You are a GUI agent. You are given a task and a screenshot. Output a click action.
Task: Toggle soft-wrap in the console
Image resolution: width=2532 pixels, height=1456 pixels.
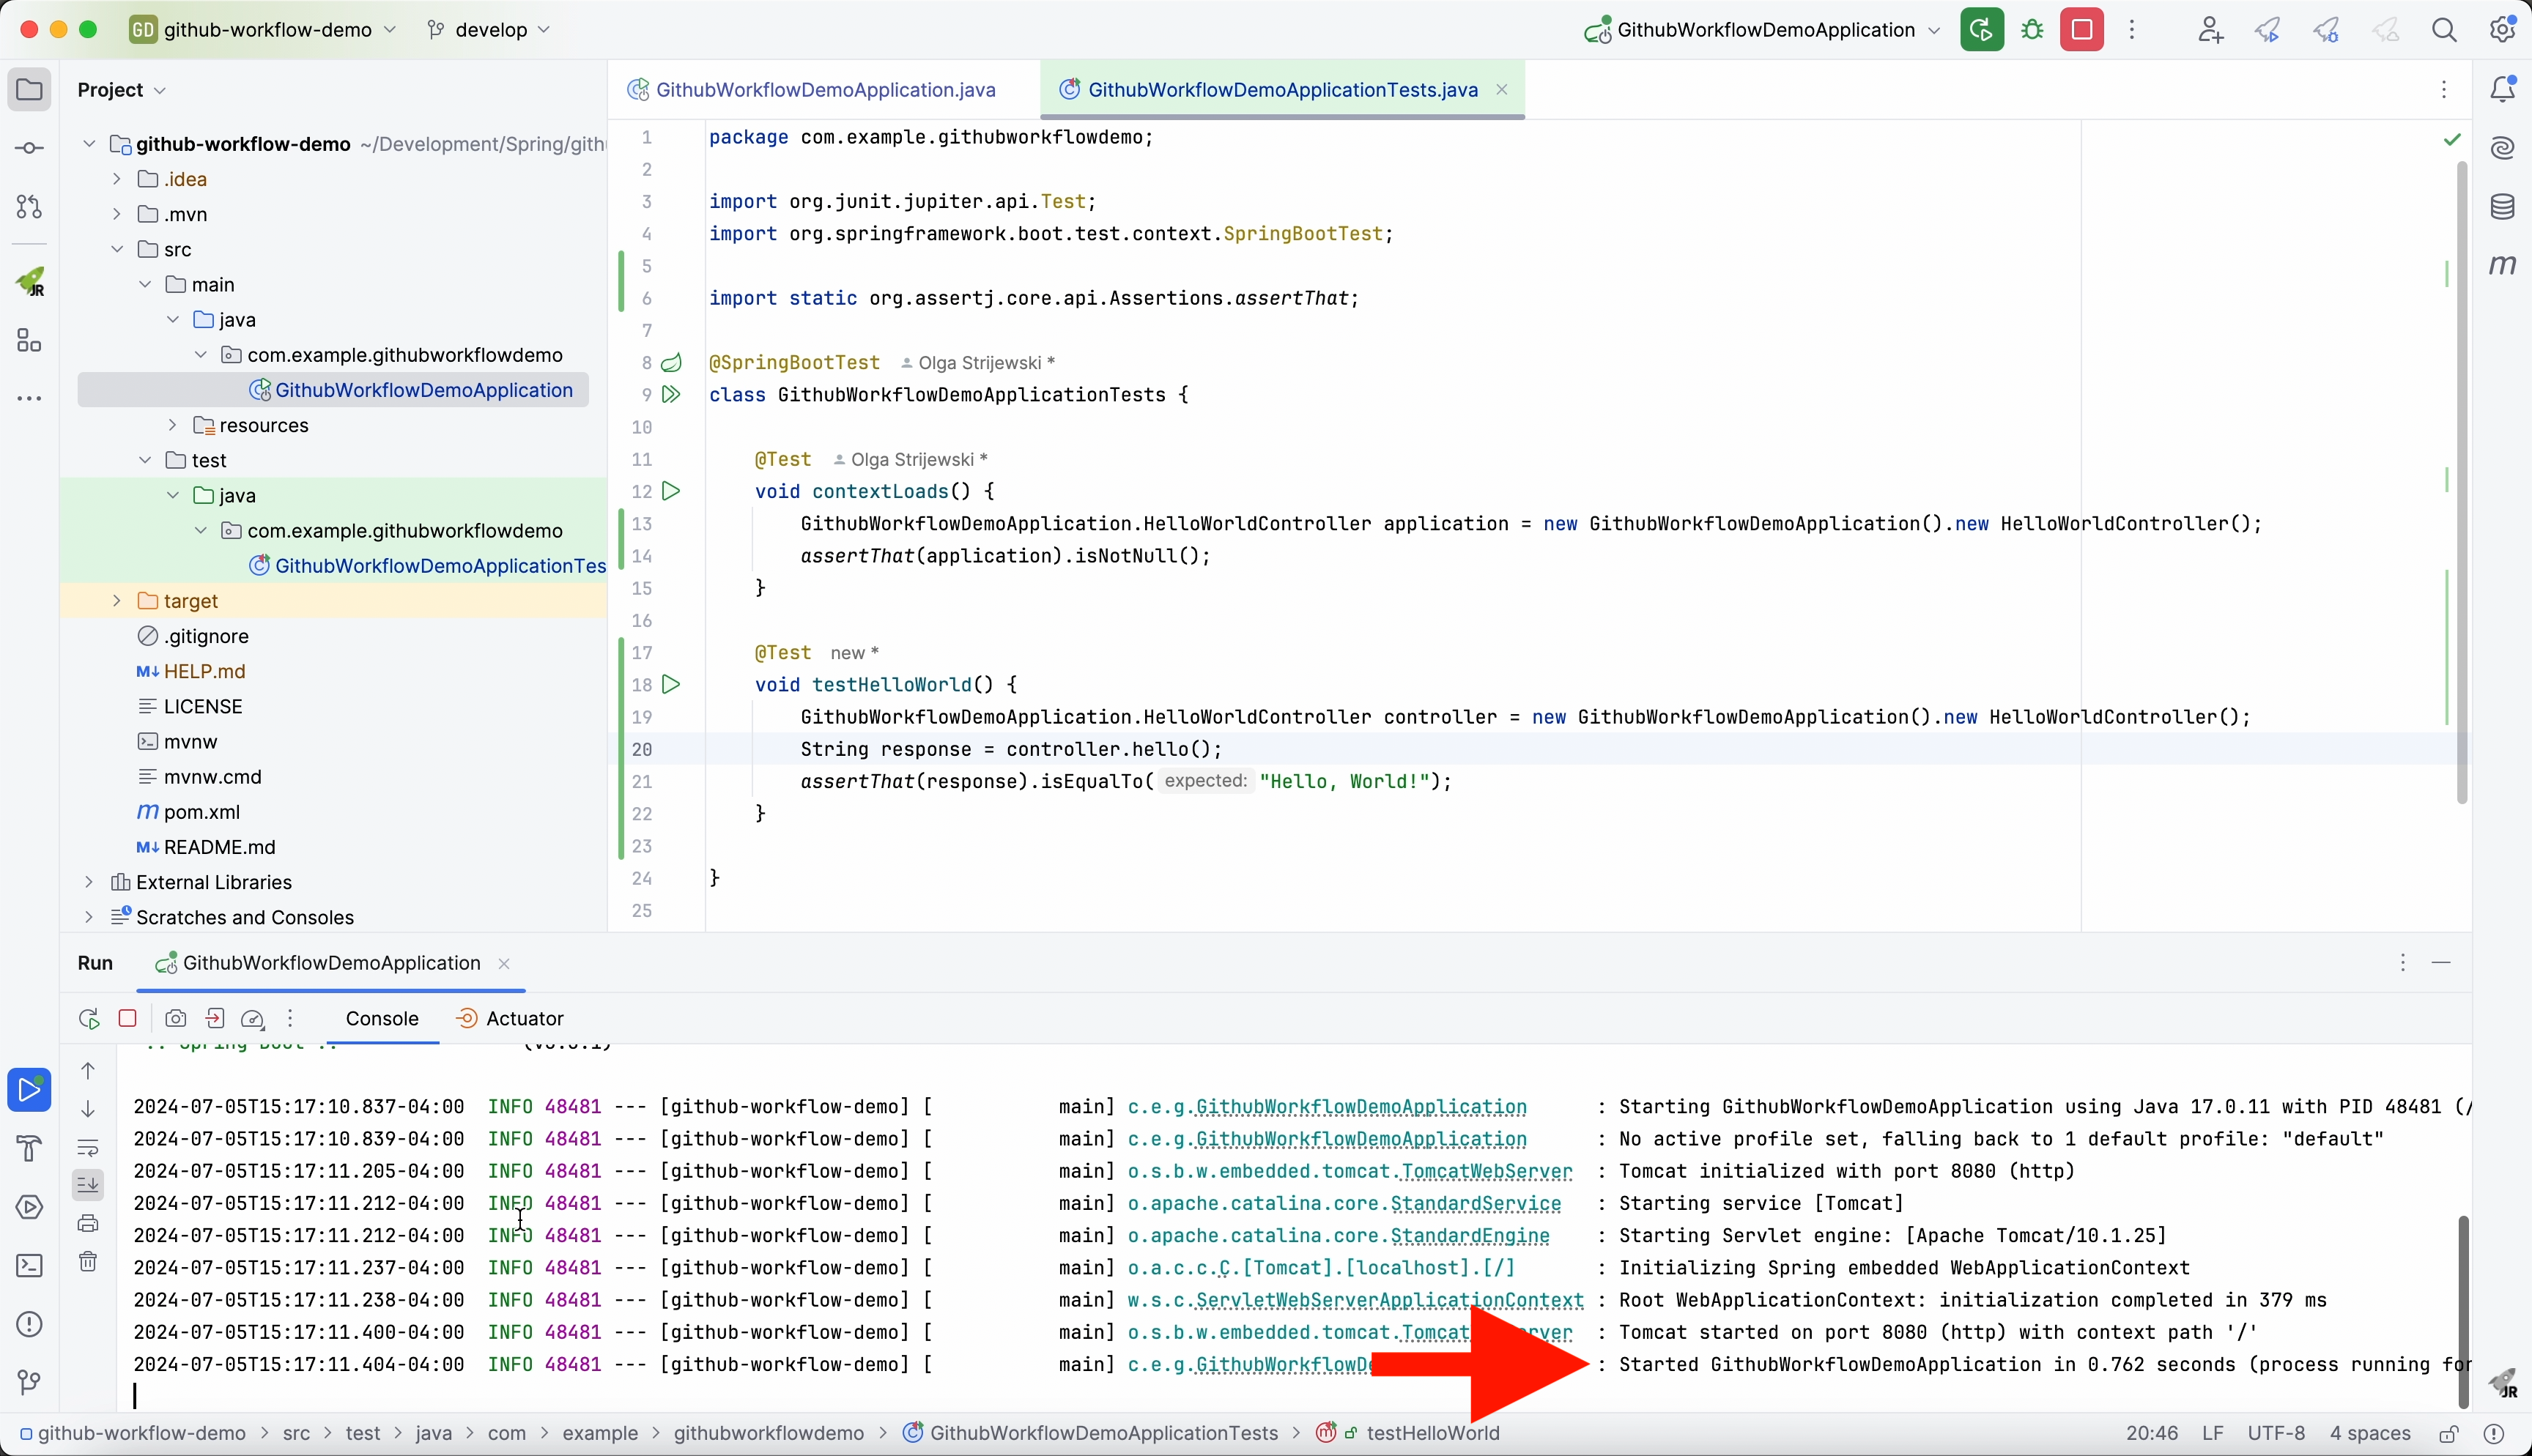coord(88,1147)
